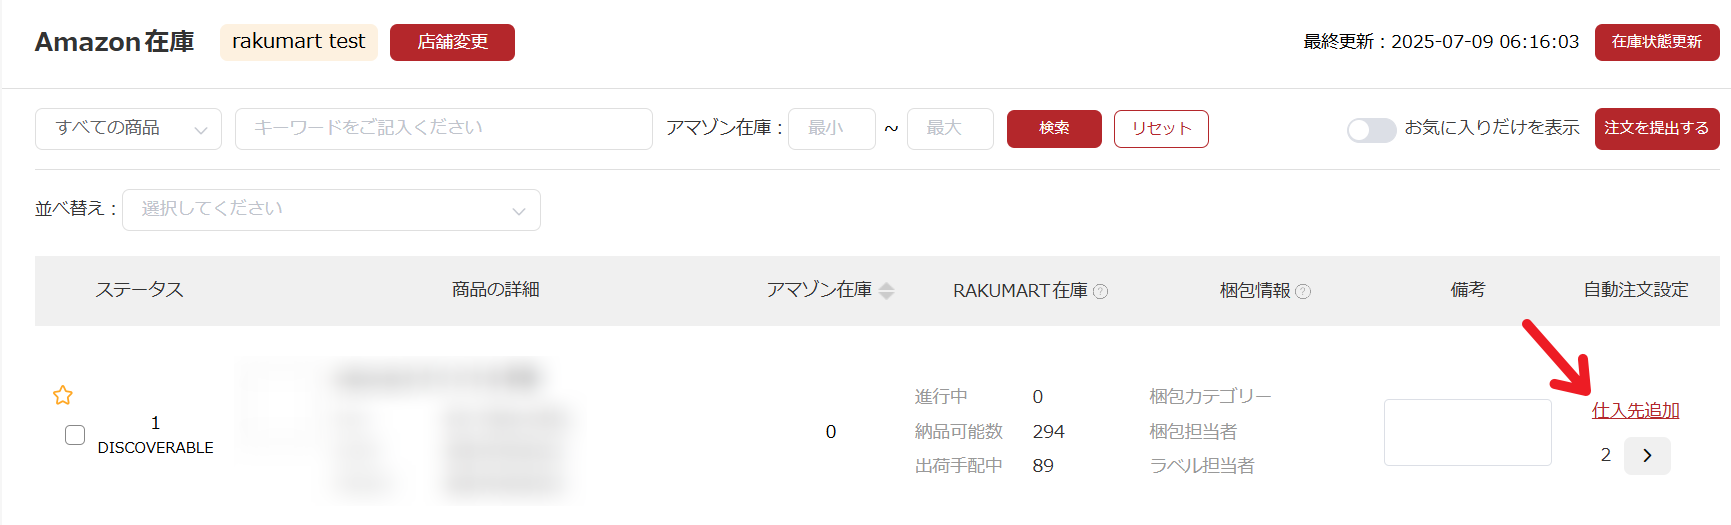Click the 最大 Amazon stock field
This screenshot has height=525, width=1731.
[949, 129]
